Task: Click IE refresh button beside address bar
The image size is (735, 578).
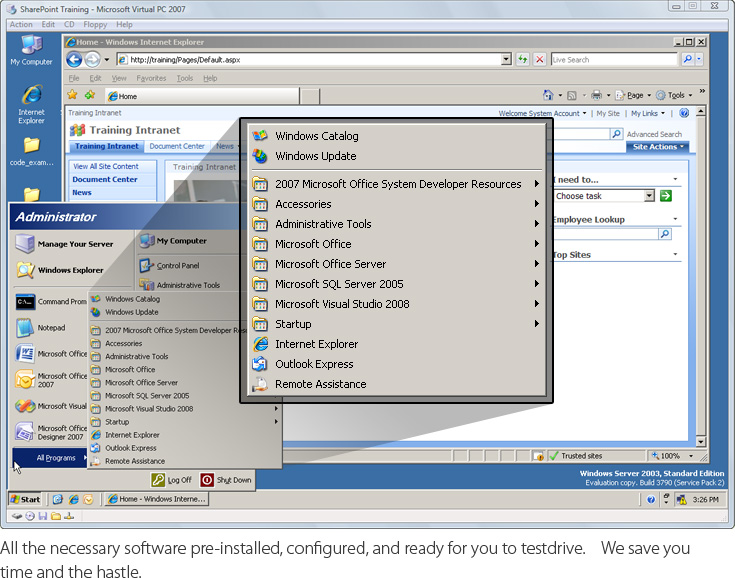Action: pyautogui.click(x=522, y=60)
